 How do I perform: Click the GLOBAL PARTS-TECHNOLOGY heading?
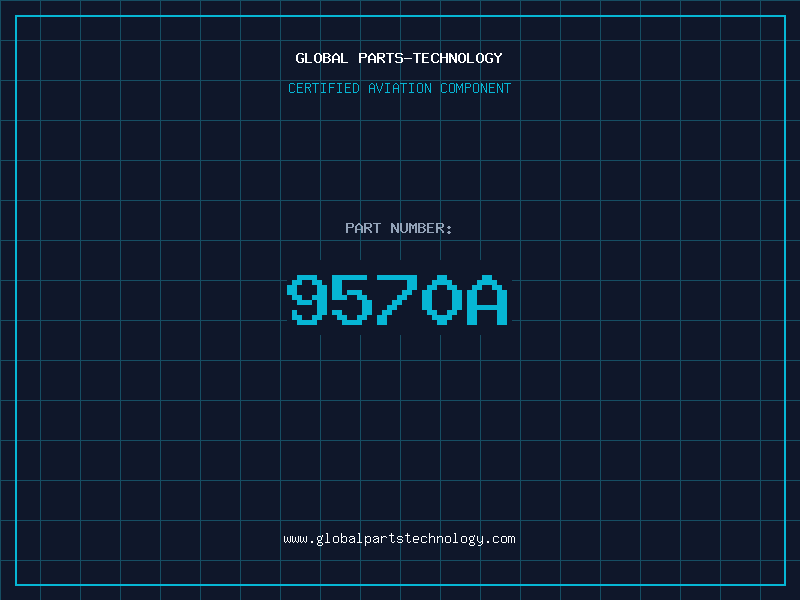(x=399, y=58)
